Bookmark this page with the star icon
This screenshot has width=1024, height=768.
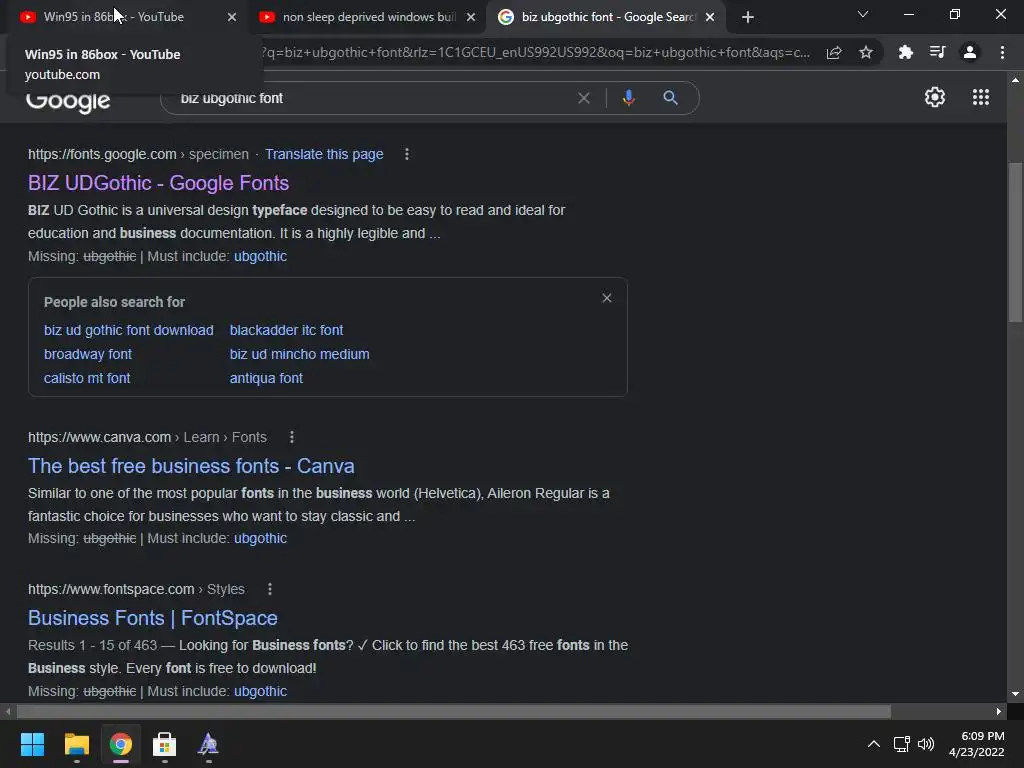(x=866, y=53)
